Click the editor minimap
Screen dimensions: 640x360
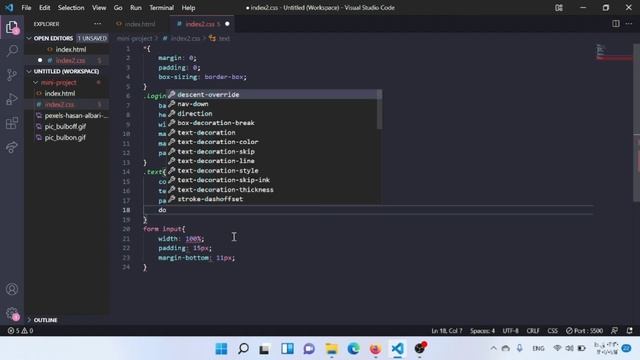tap(613, 52)
